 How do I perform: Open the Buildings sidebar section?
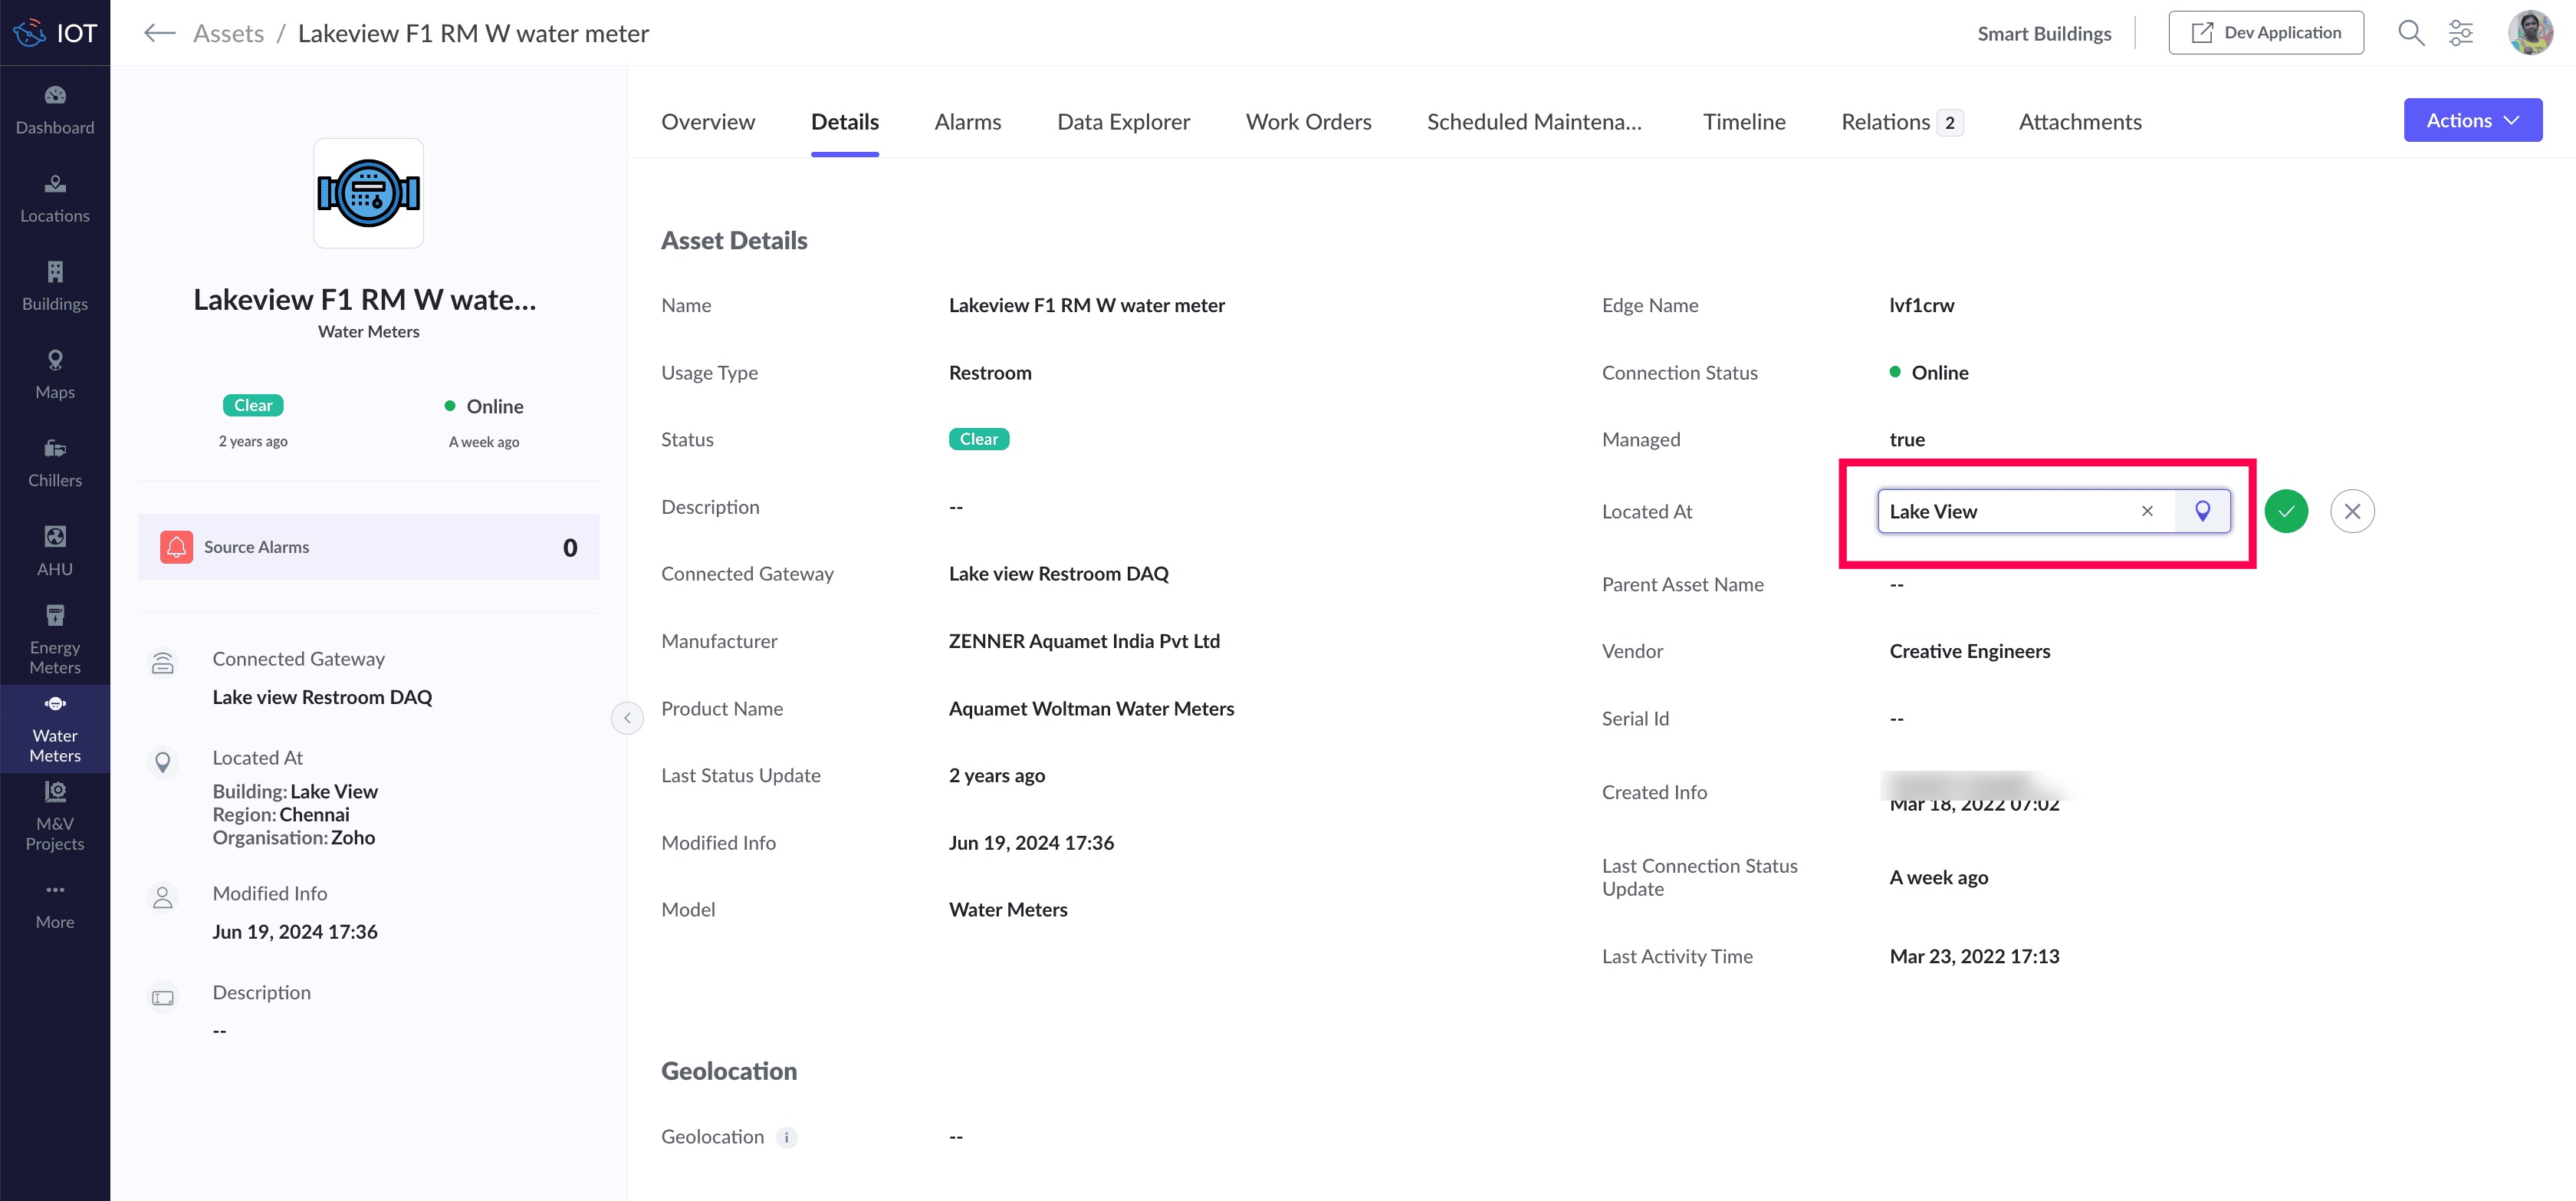(x=55, y=287)
